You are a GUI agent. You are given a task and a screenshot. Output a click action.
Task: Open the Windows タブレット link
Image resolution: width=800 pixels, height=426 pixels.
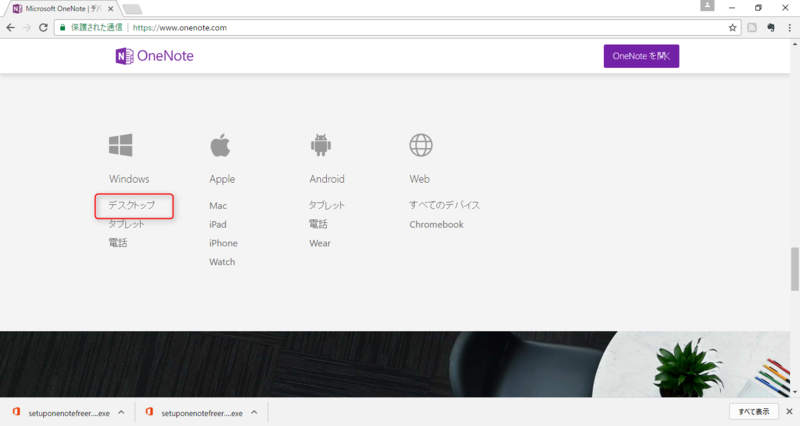tap(127, 224)
